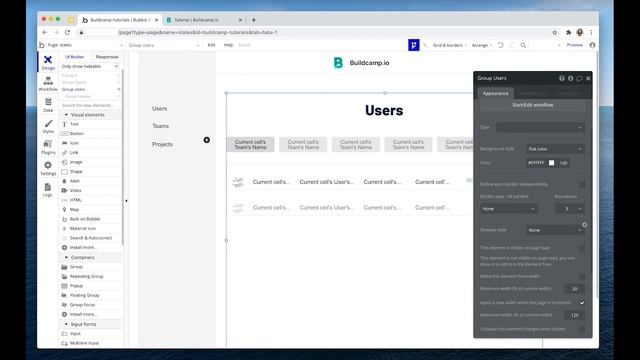This screenshot has height=360, width=640.
Task: Open the Shadow style None dropdown
Action: coord(555,230)
